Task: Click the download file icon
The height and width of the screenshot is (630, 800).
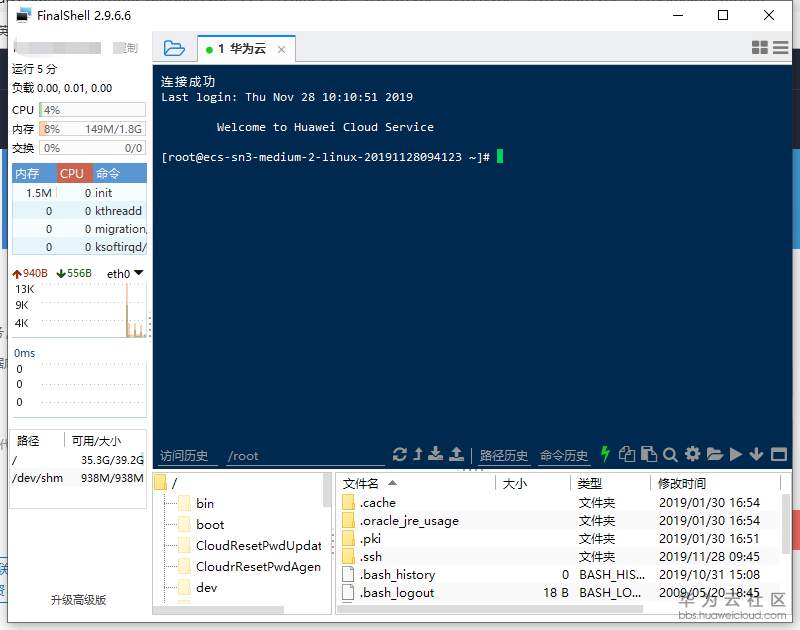Action: (435, 454)
